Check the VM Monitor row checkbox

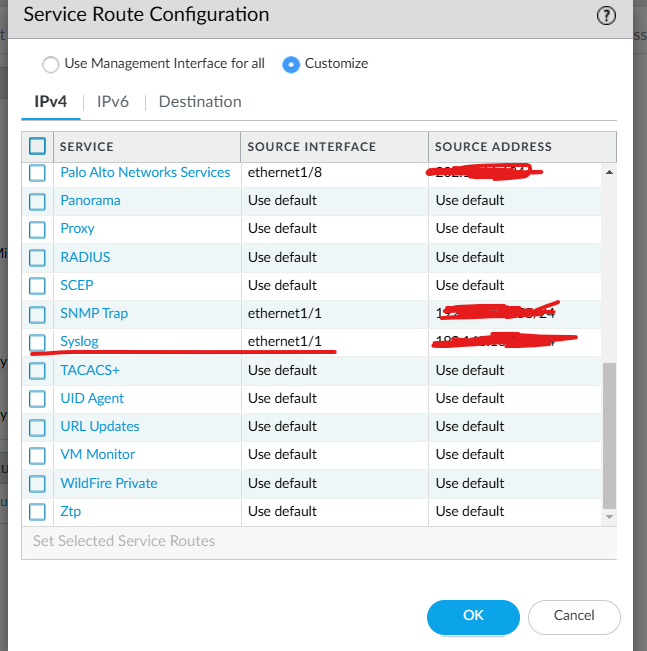click(37, 455)
